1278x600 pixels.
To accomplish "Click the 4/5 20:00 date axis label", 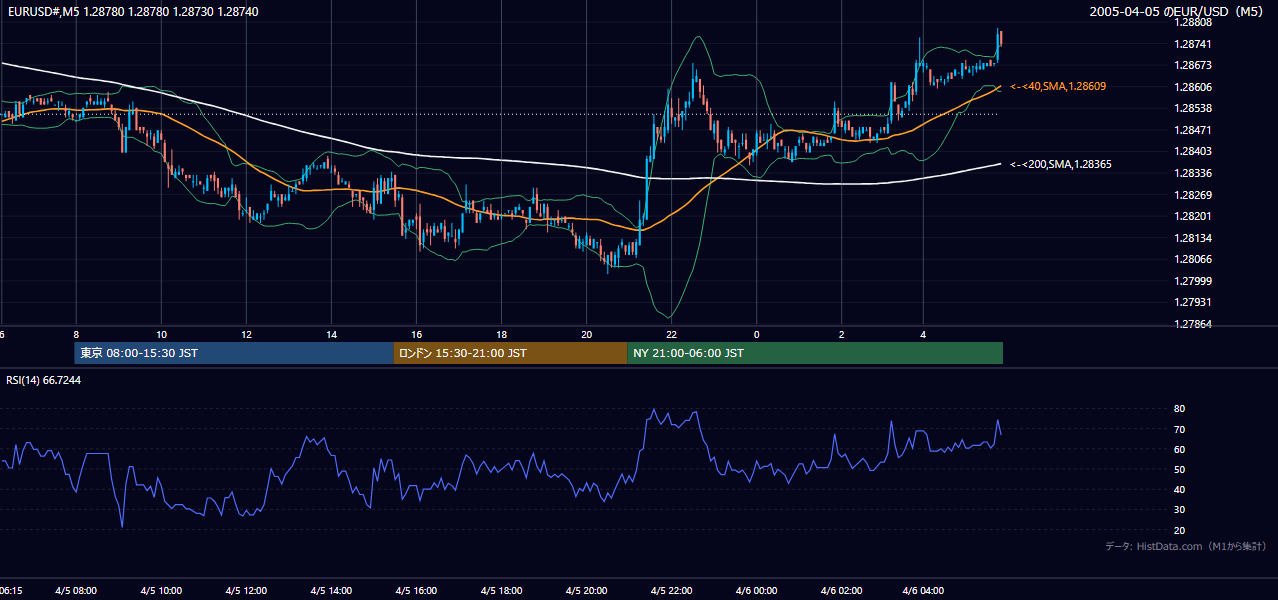I will pos(586,590).
